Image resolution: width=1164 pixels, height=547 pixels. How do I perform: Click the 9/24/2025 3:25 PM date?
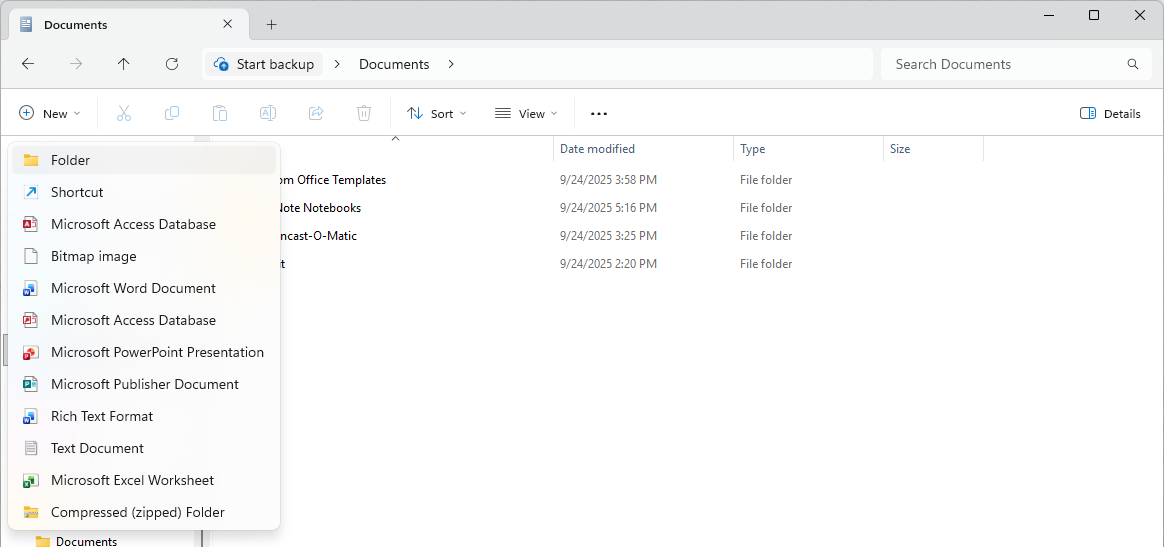608,236
